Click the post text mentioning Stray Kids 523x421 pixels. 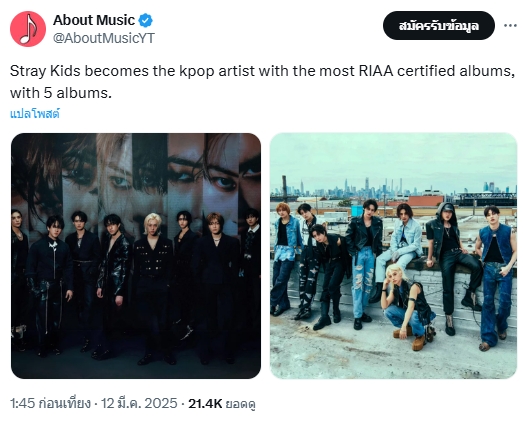(x=263, y=82)
